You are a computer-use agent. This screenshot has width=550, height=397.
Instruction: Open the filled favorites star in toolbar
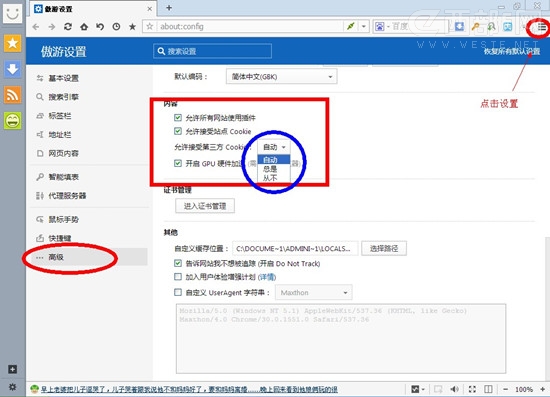coord(132,27)
